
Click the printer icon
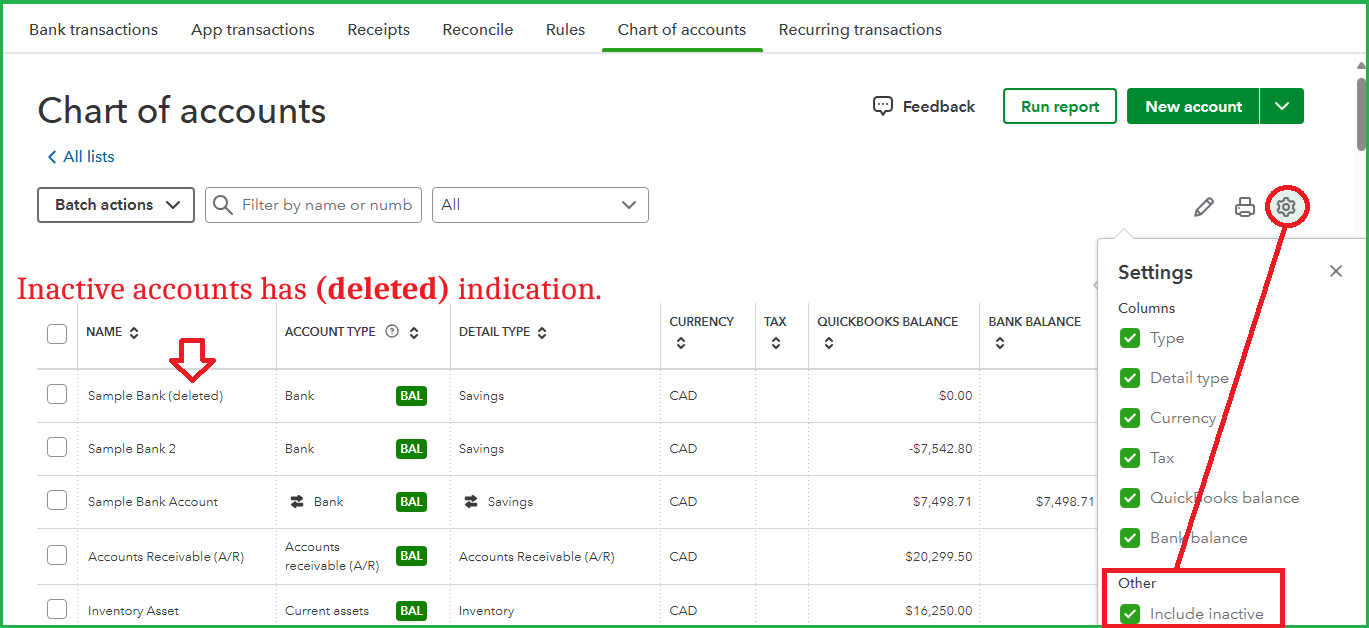click(x=1245, y=207)
